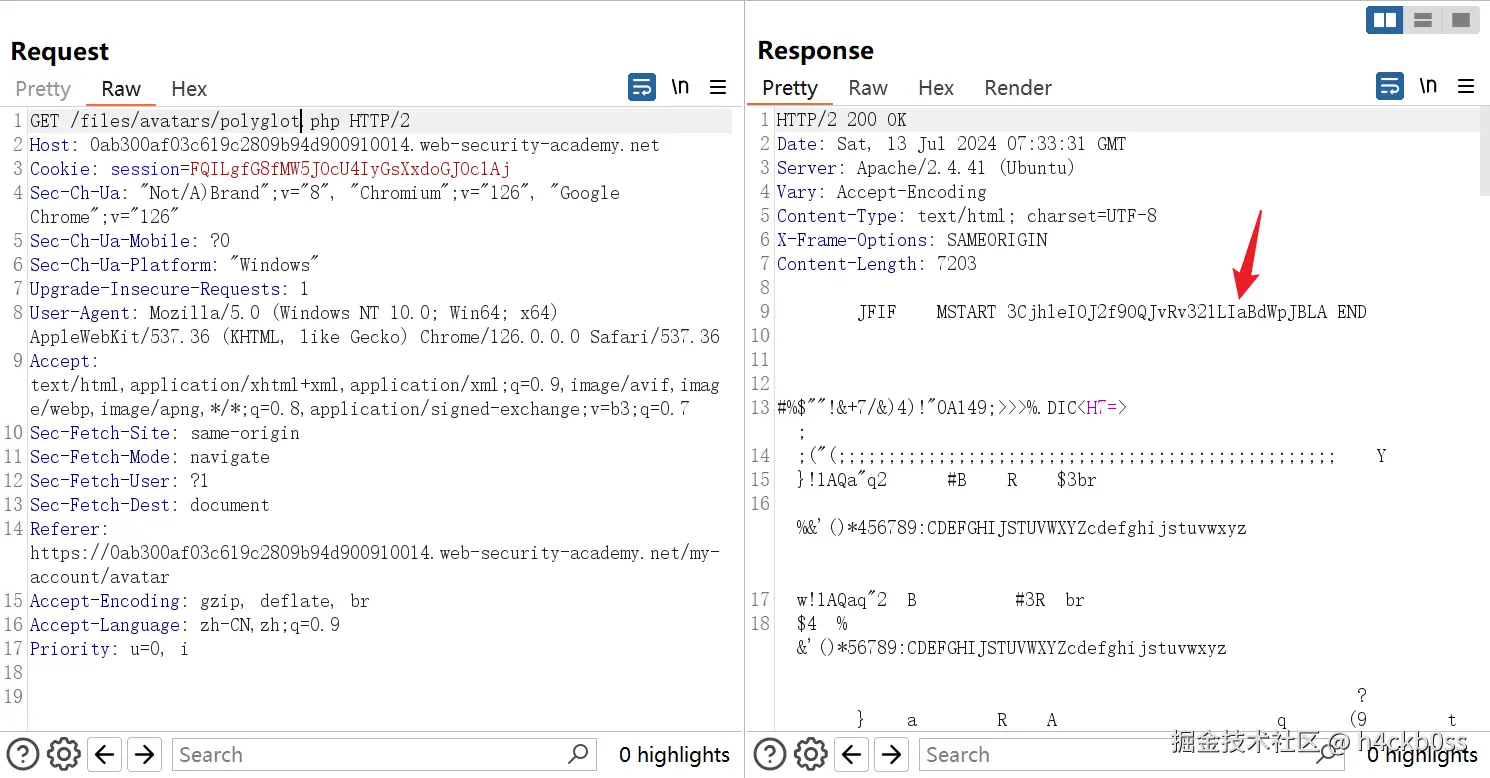The height and width of the screenshot is (778, 1490).
Task: Switch Request view to Hex tab
Action: click(x=189, y=89)
